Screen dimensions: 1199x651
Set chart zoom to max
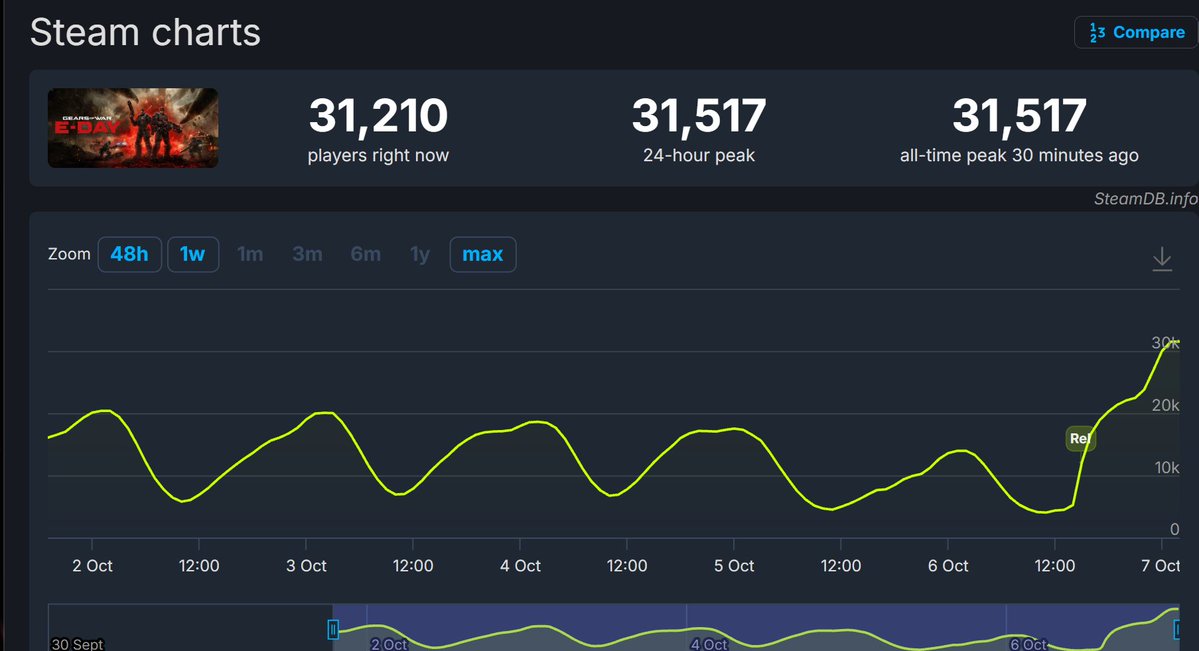[x=483, y=254]
